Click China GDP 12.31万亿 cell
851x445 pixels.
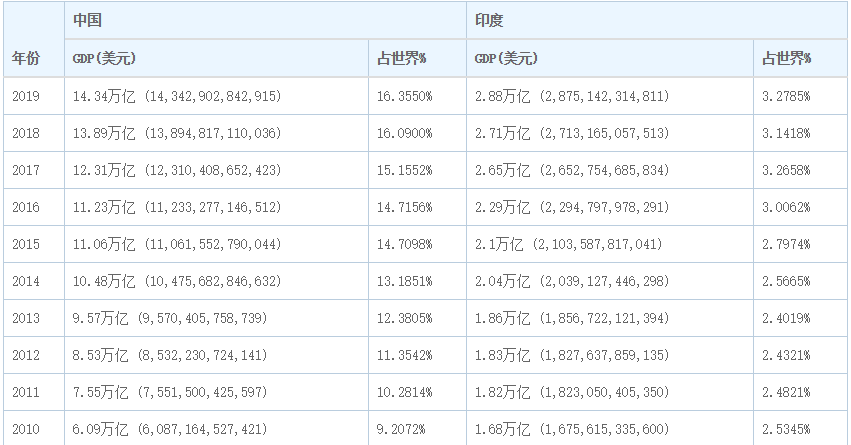[x=217, y=170]
